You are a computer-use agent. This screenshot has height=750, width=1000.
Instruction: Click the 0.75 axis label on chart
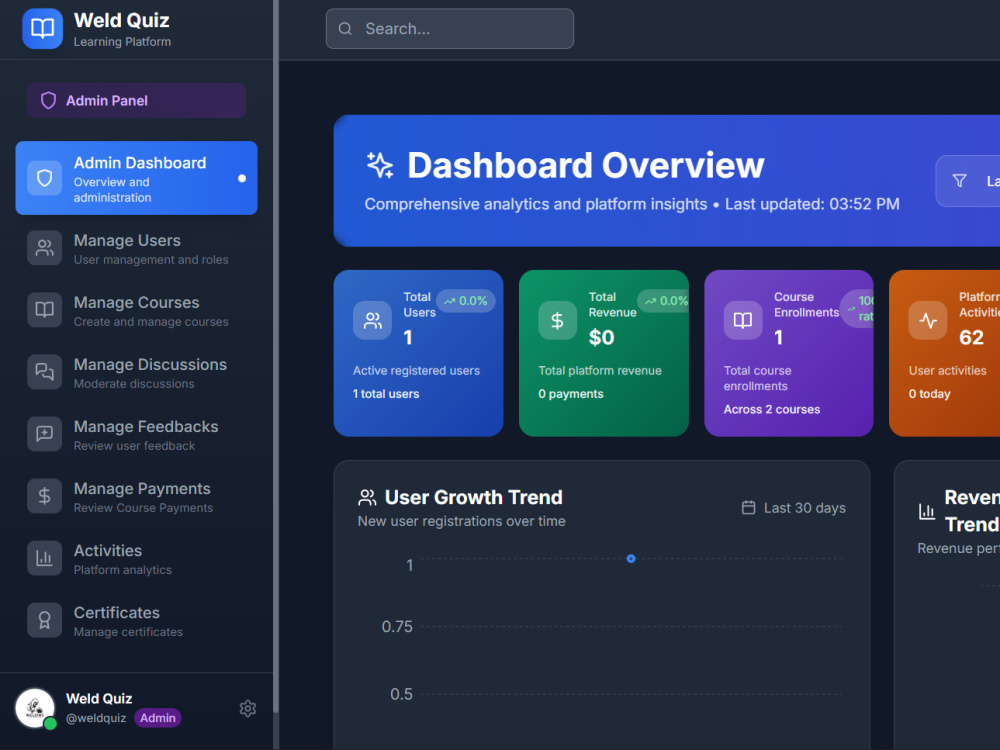[x=397, y=627]
